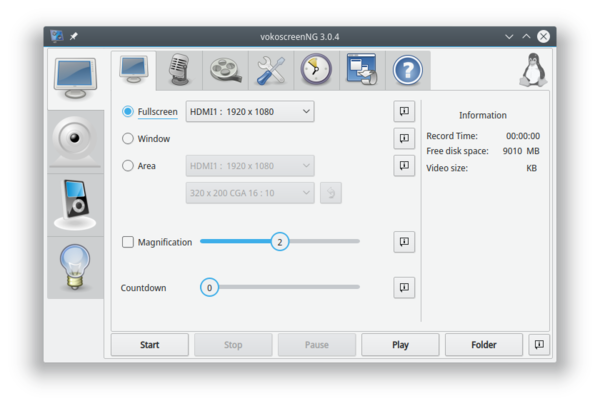Click the Information heading

coord(483,115)
